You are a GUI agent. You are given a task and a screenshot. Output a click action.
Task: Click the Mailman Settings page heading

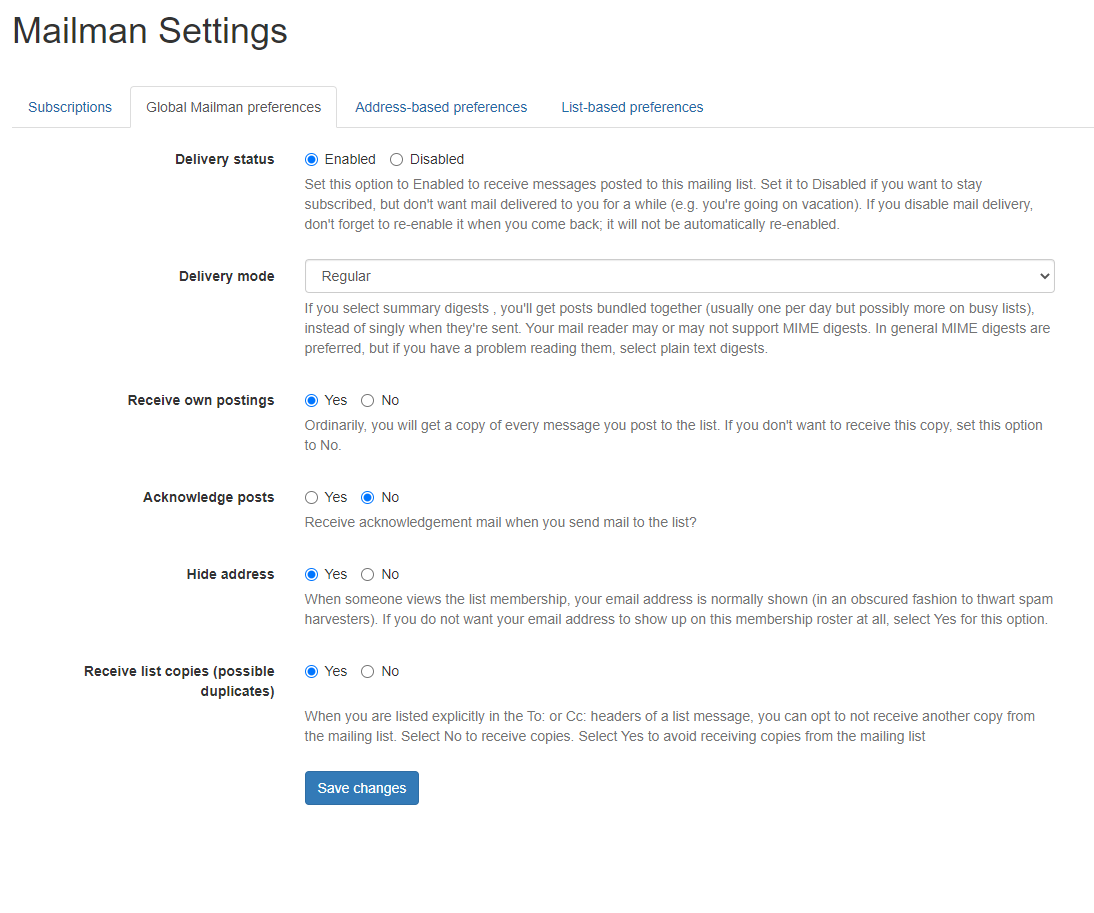pyautogui.click(x=150, y=31)
